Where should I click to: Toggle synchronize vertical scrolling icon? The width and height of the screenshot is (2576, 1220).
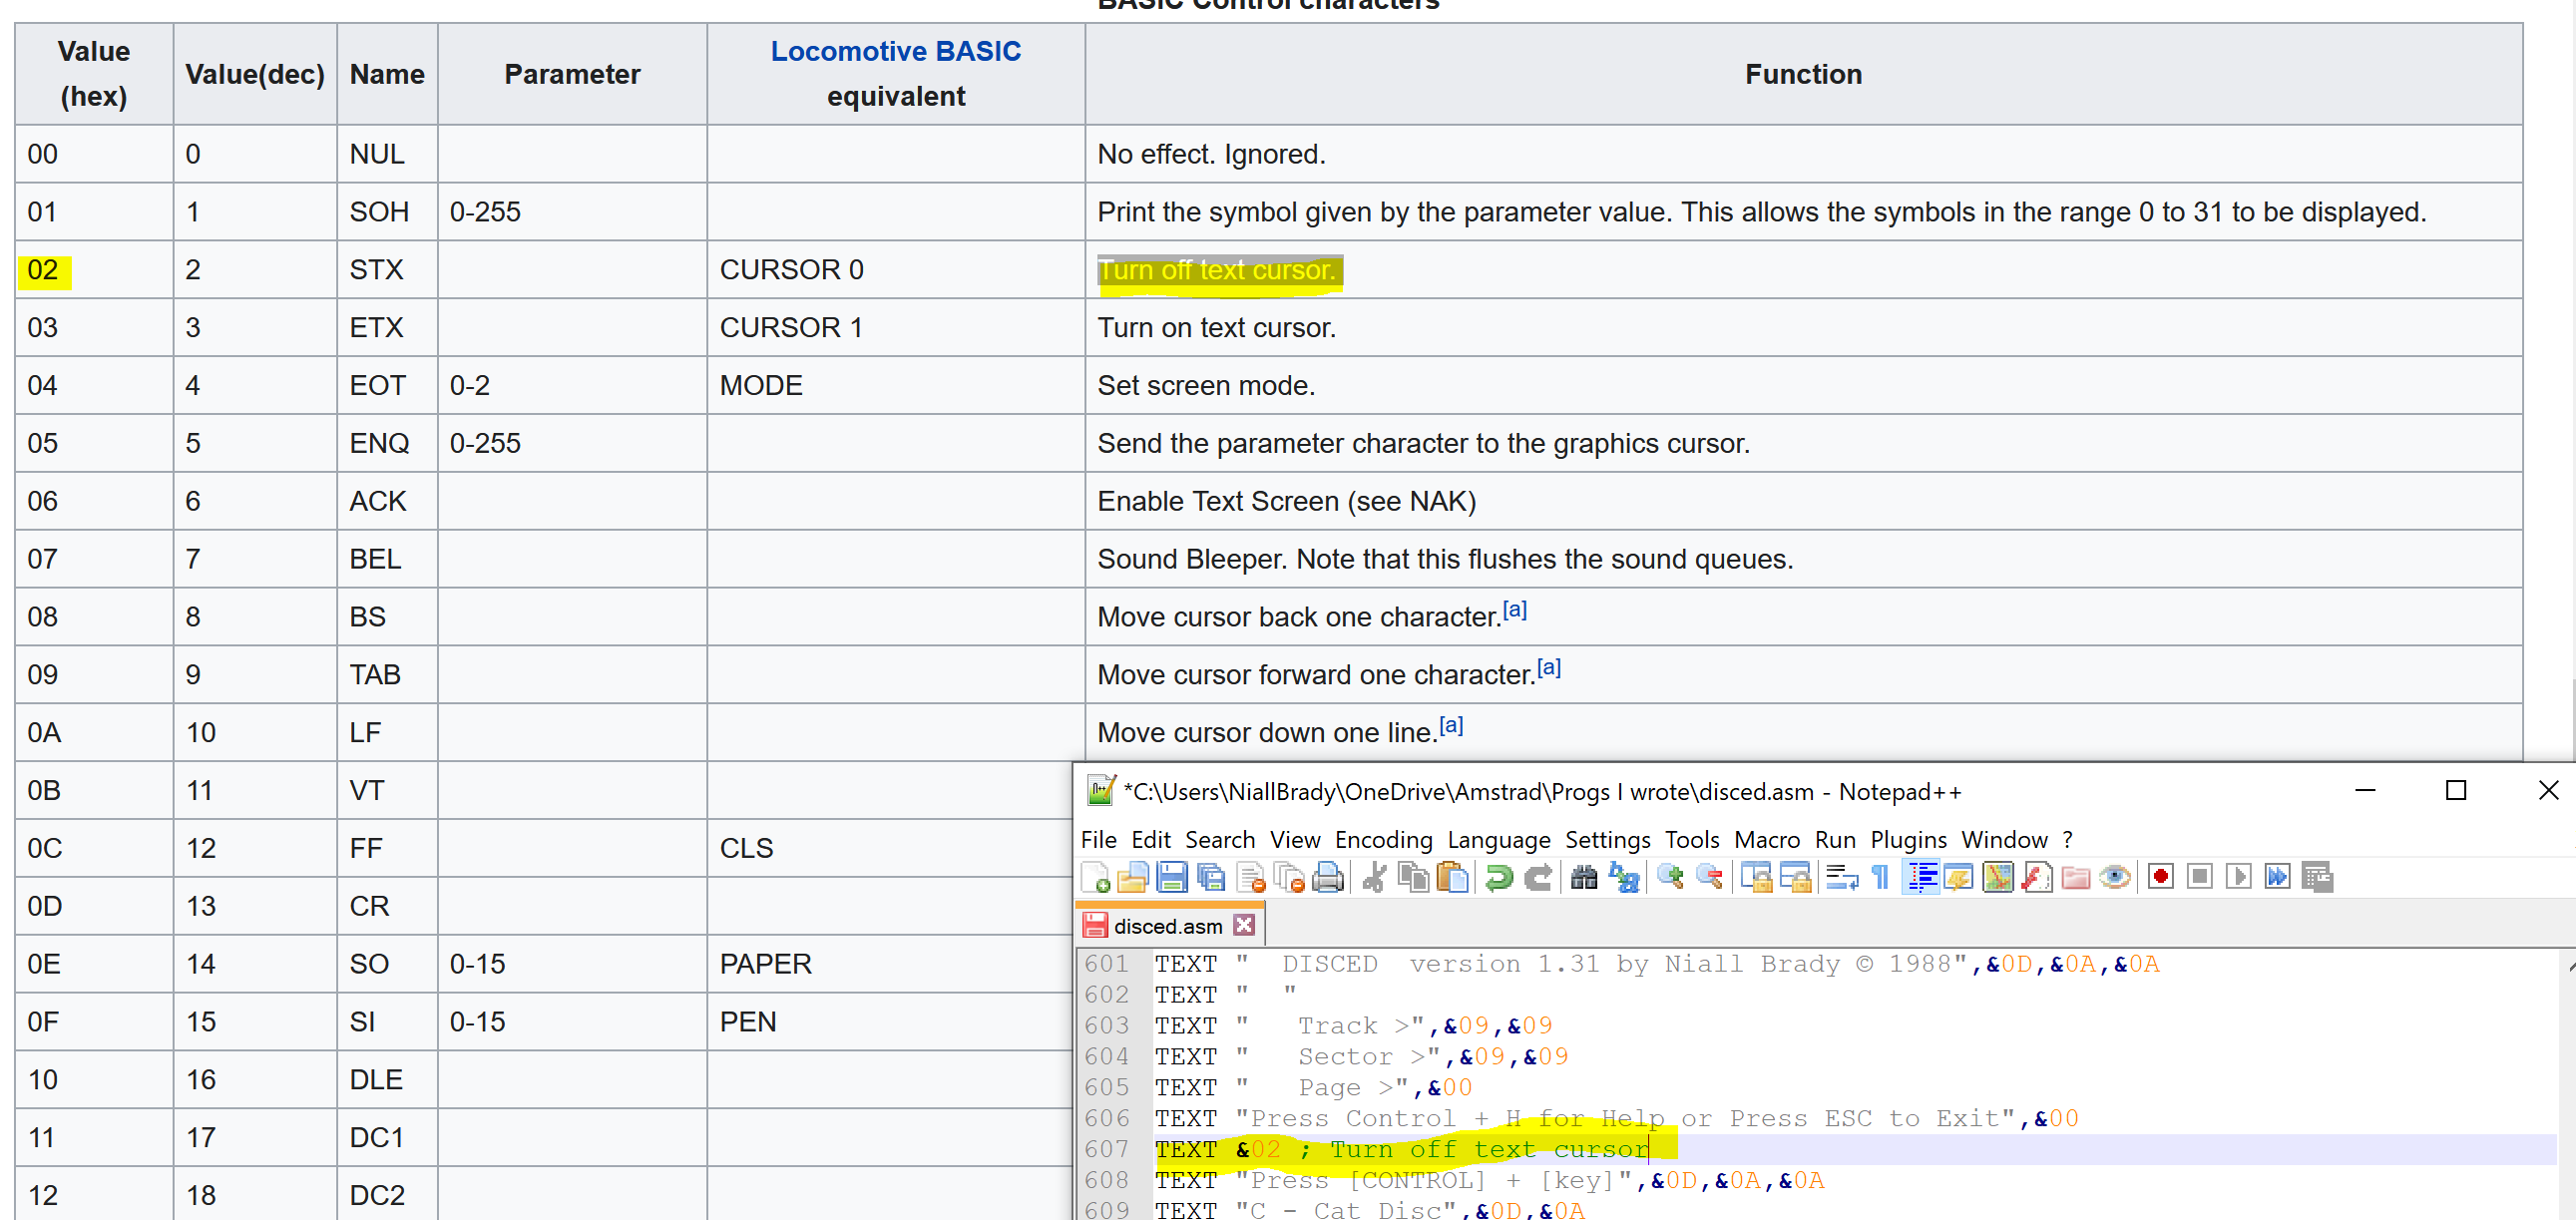pyautogui.click(x=1757, y=878)
